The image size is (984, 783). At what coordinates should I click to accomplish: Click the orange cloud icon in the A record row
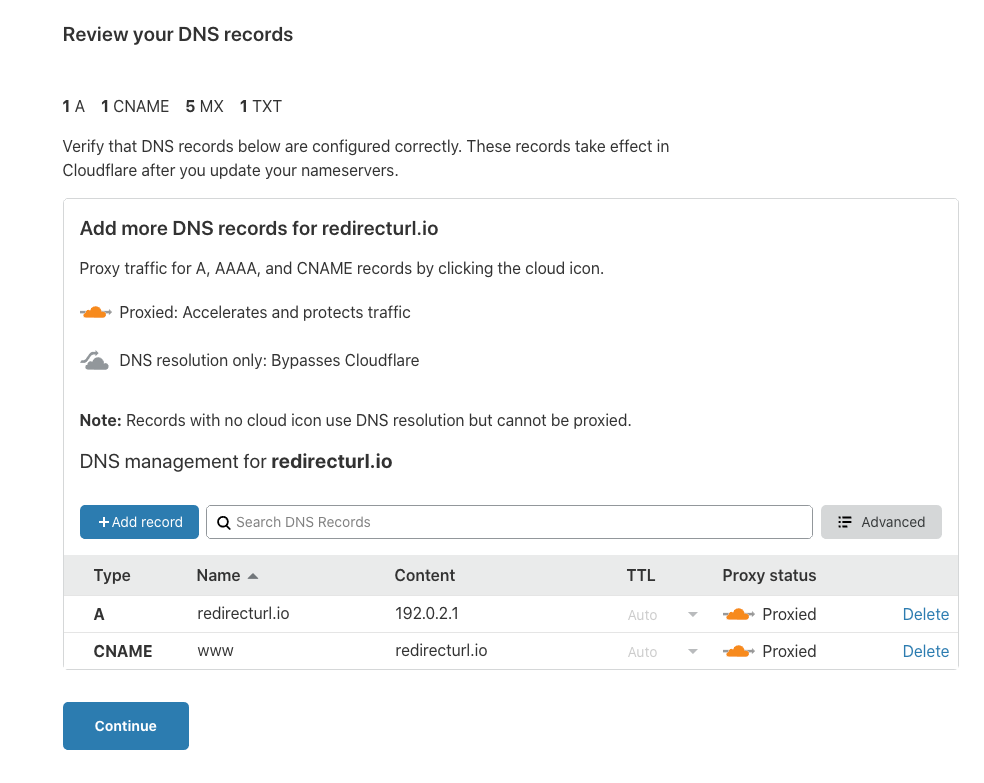click(x=739, y=614)
